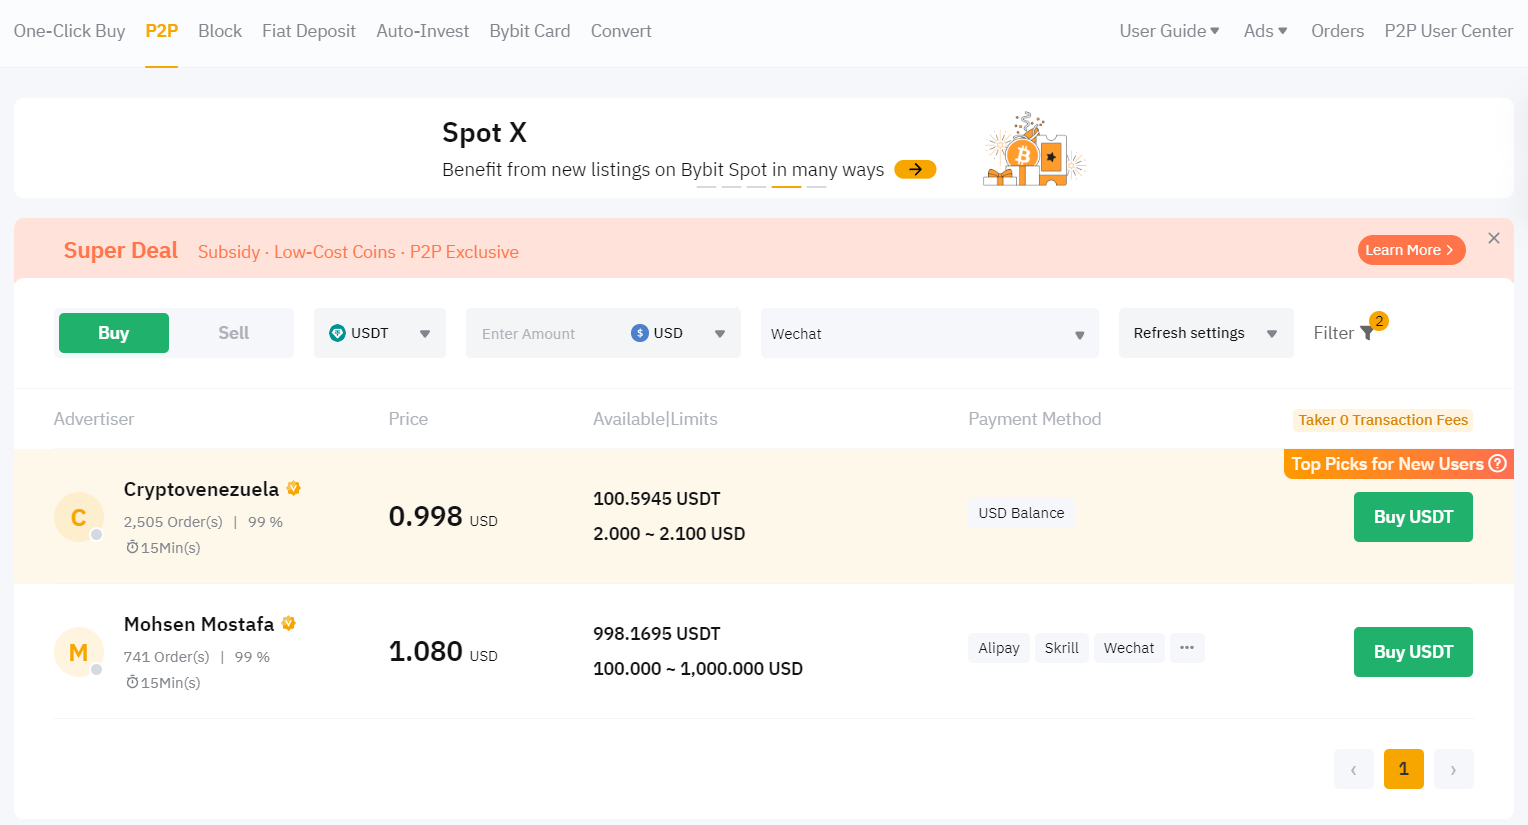Buy USDT from Cryptovenezuela
The image size is (1528, 825).
[1413, 517]
